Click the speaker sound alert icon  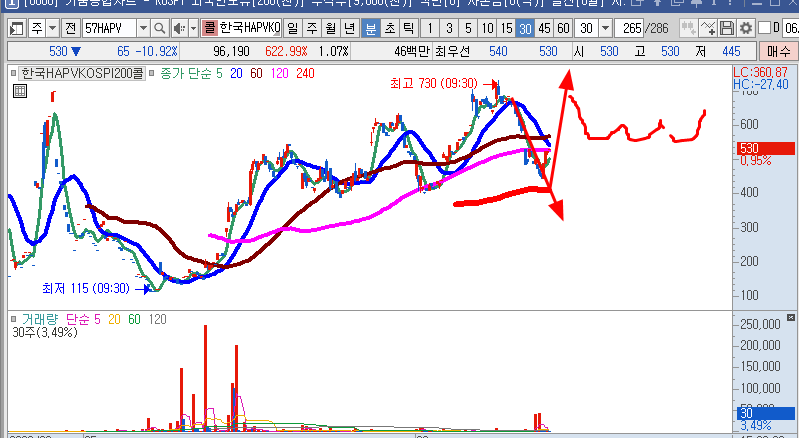click(179, 28)
